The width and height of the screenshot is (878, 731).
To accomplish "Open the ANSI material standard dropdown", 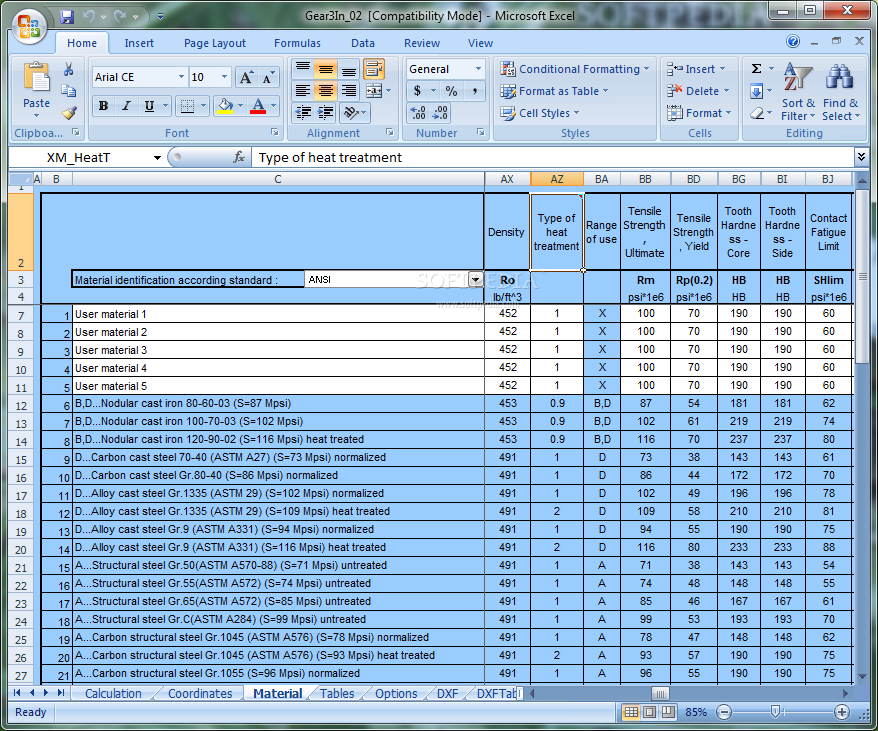I will pyautogui.click(x=475, y=279).
